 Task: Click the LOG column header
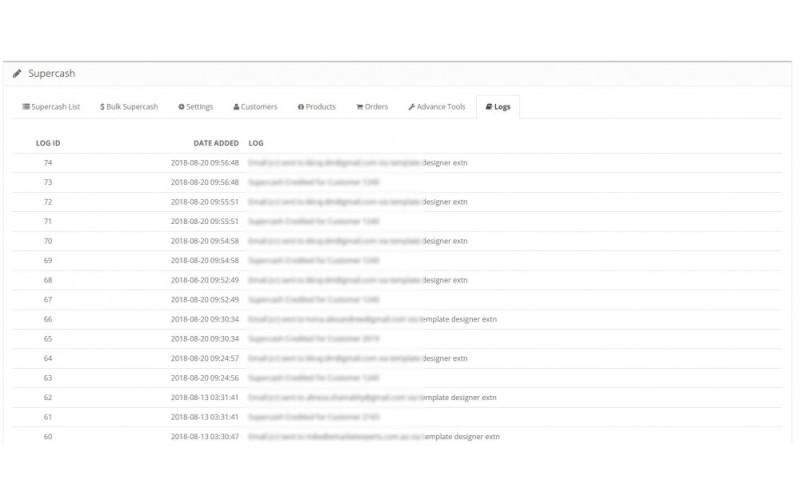[x=256, y=143]
